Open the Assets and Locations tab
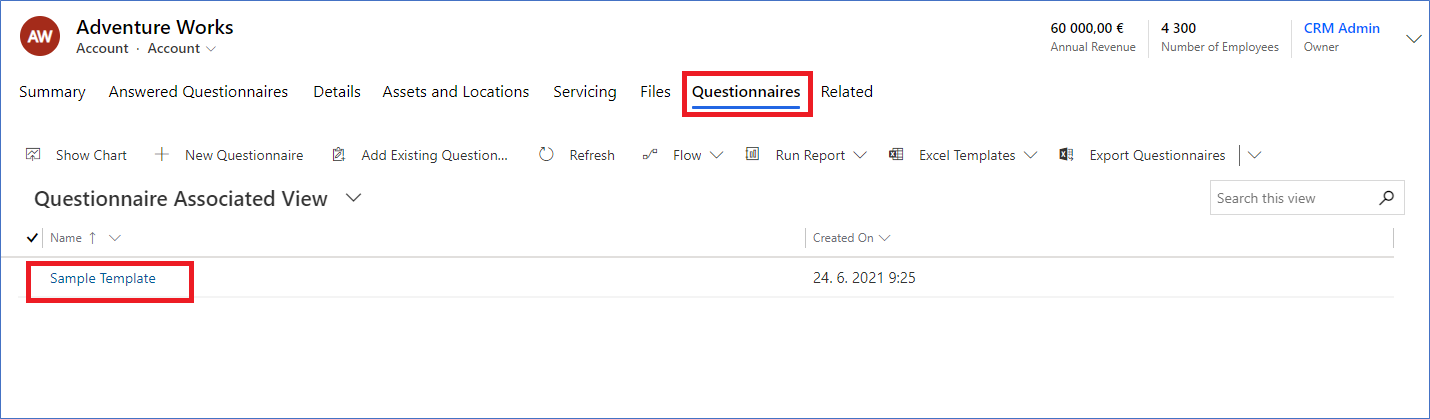The height and width of the screenshot is (419, 1430). click(456, 92)
